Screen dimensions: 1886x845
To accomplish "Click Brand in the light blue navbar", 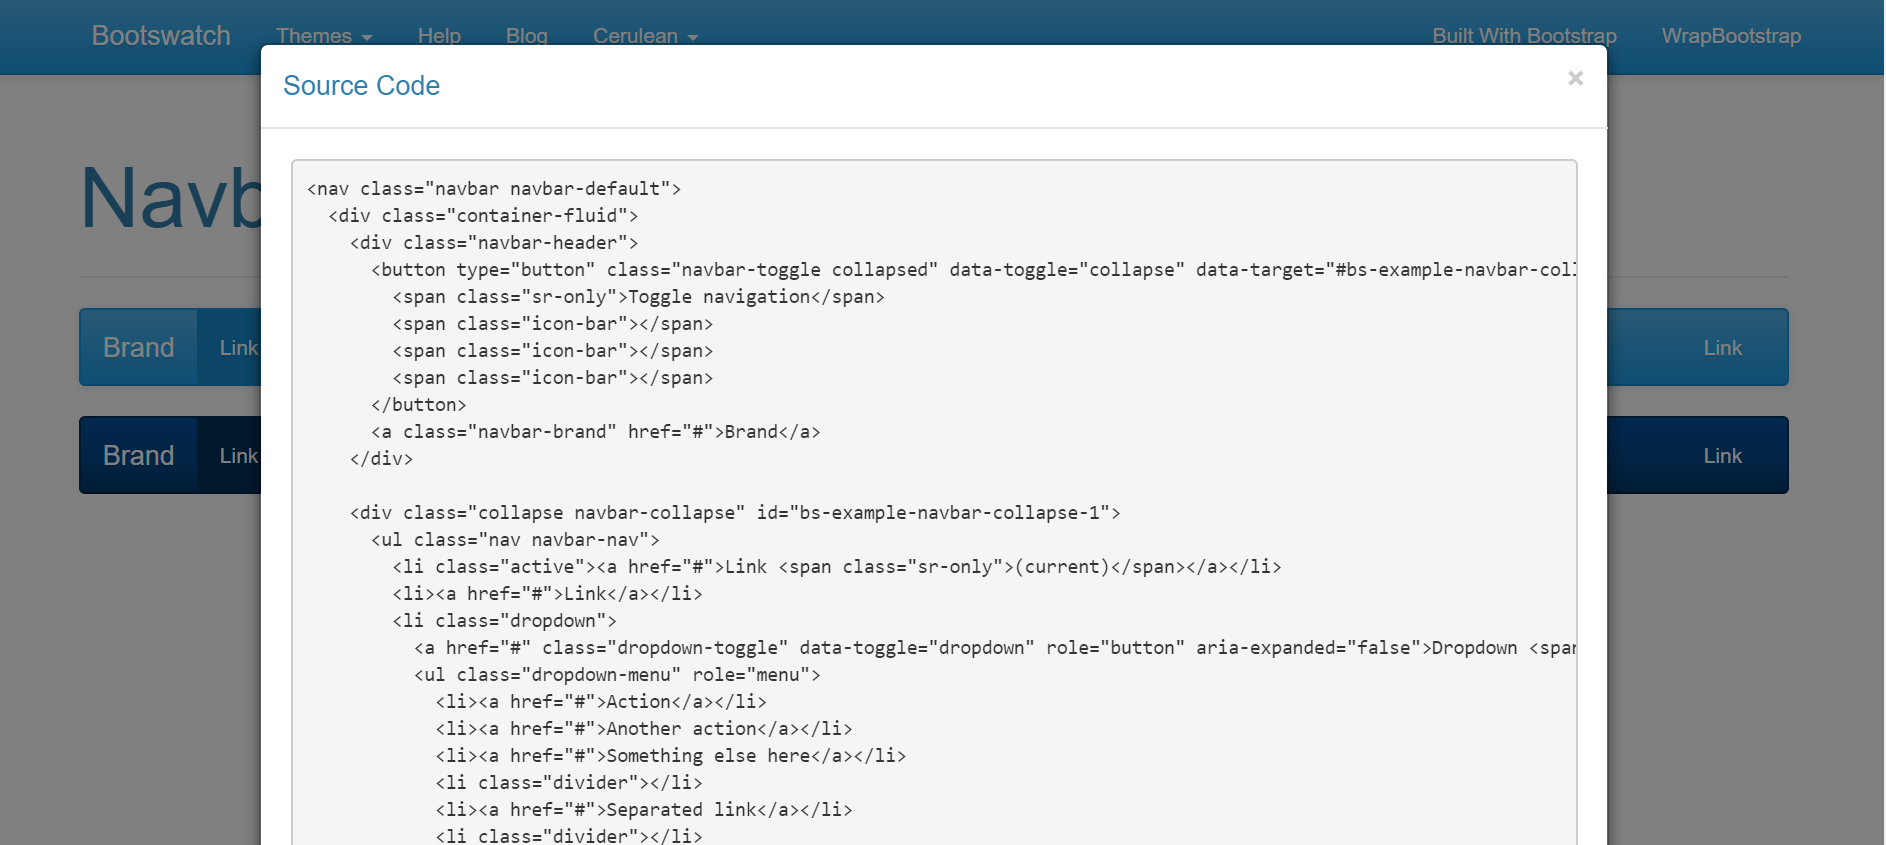I will pyautogui.click(x=139, y=347).
